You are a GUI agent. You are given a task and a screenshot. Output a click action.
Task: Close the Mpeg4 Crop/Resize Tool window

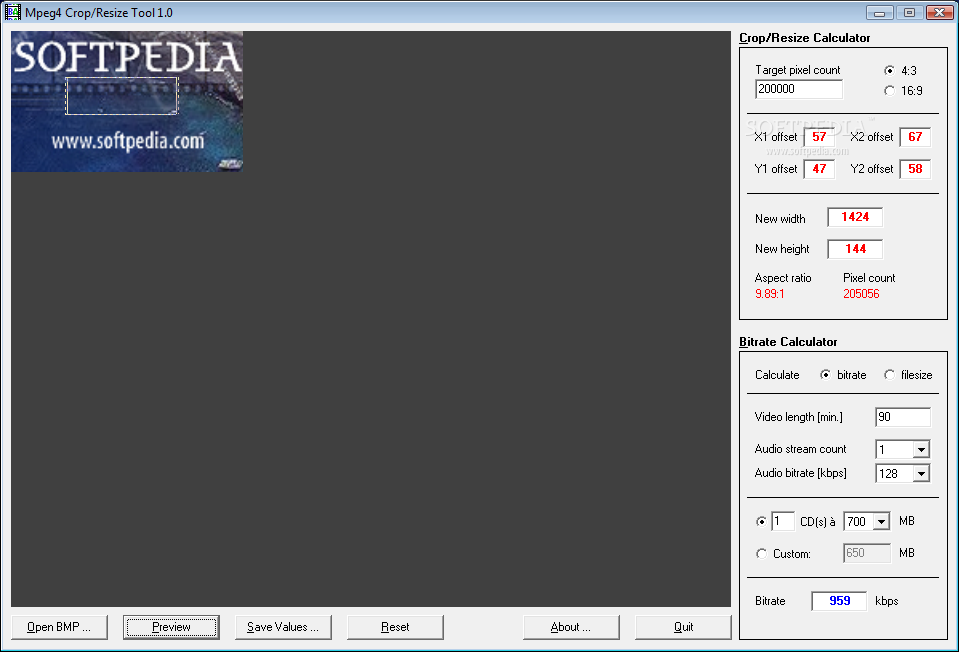click(939, 12)
